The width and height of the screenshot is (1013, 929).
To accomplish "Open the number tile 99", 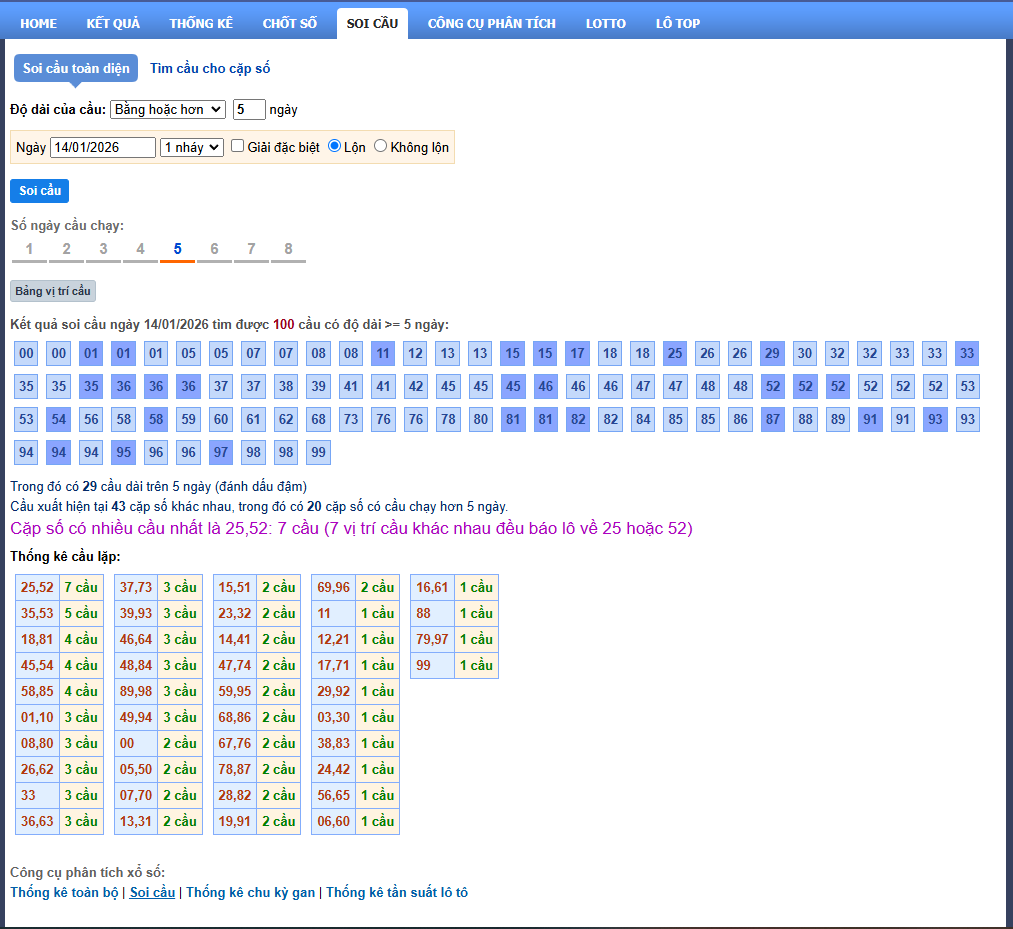I will (x=318, y=452).
